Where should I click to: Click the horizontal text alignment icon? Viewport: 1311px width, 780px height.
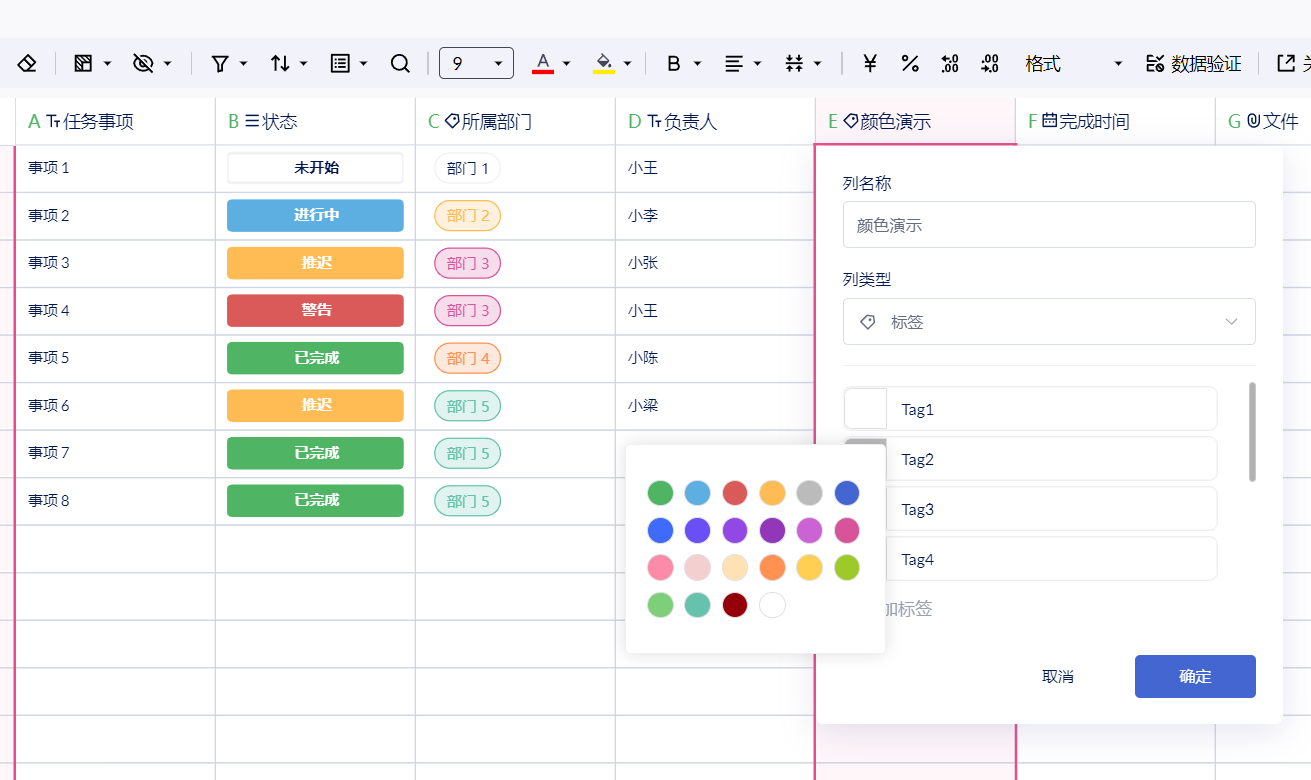[734, 63]
